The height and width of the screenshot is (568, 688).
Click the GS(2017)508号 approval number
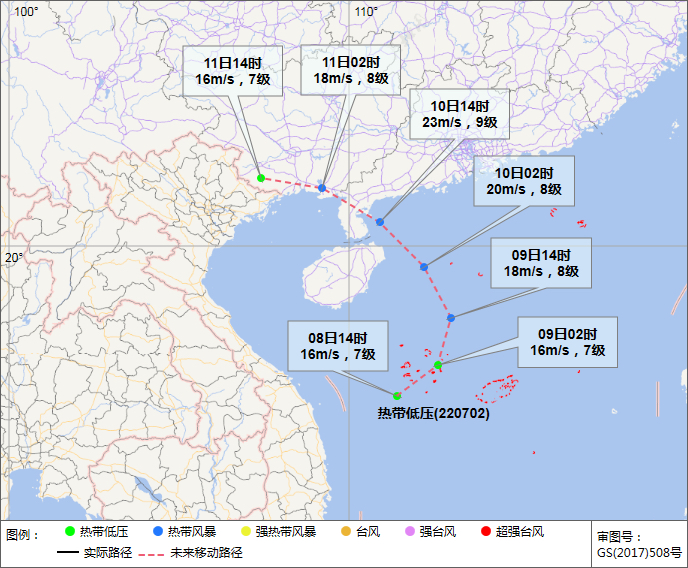[x=639, y=552]
